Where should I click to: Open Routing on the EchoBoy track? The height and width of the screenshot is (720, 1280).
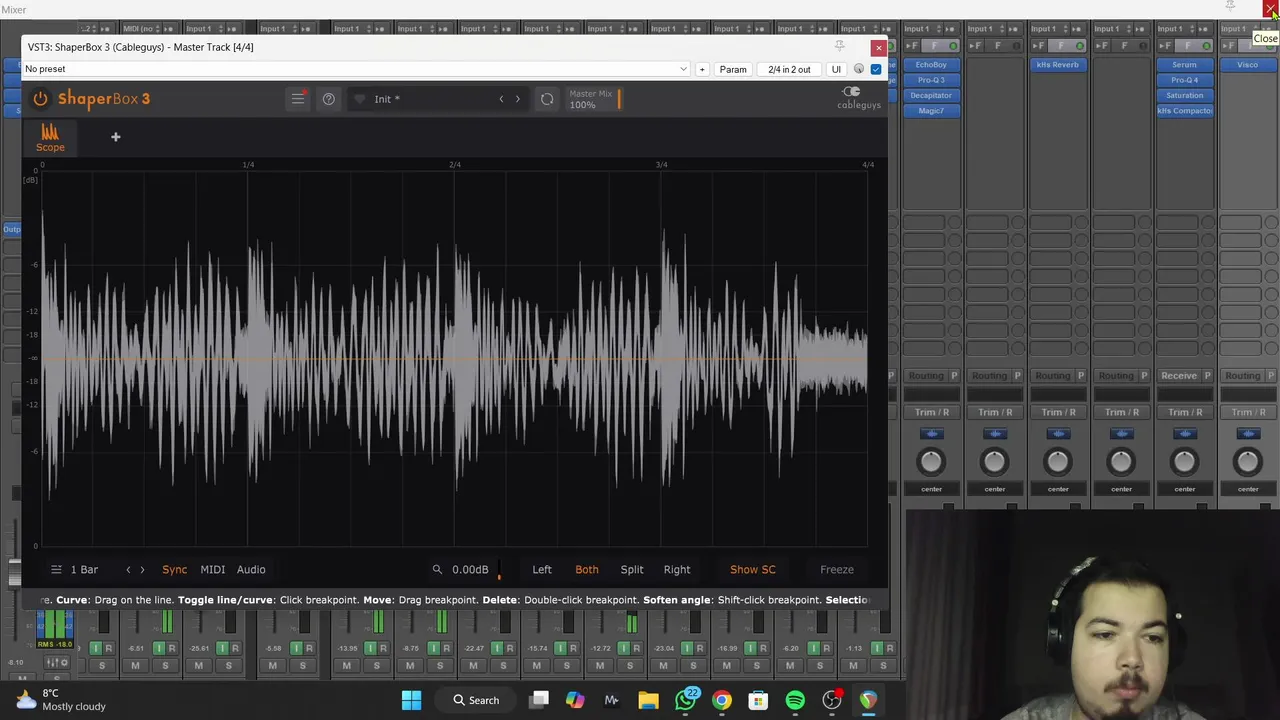(x=925, y=376)
